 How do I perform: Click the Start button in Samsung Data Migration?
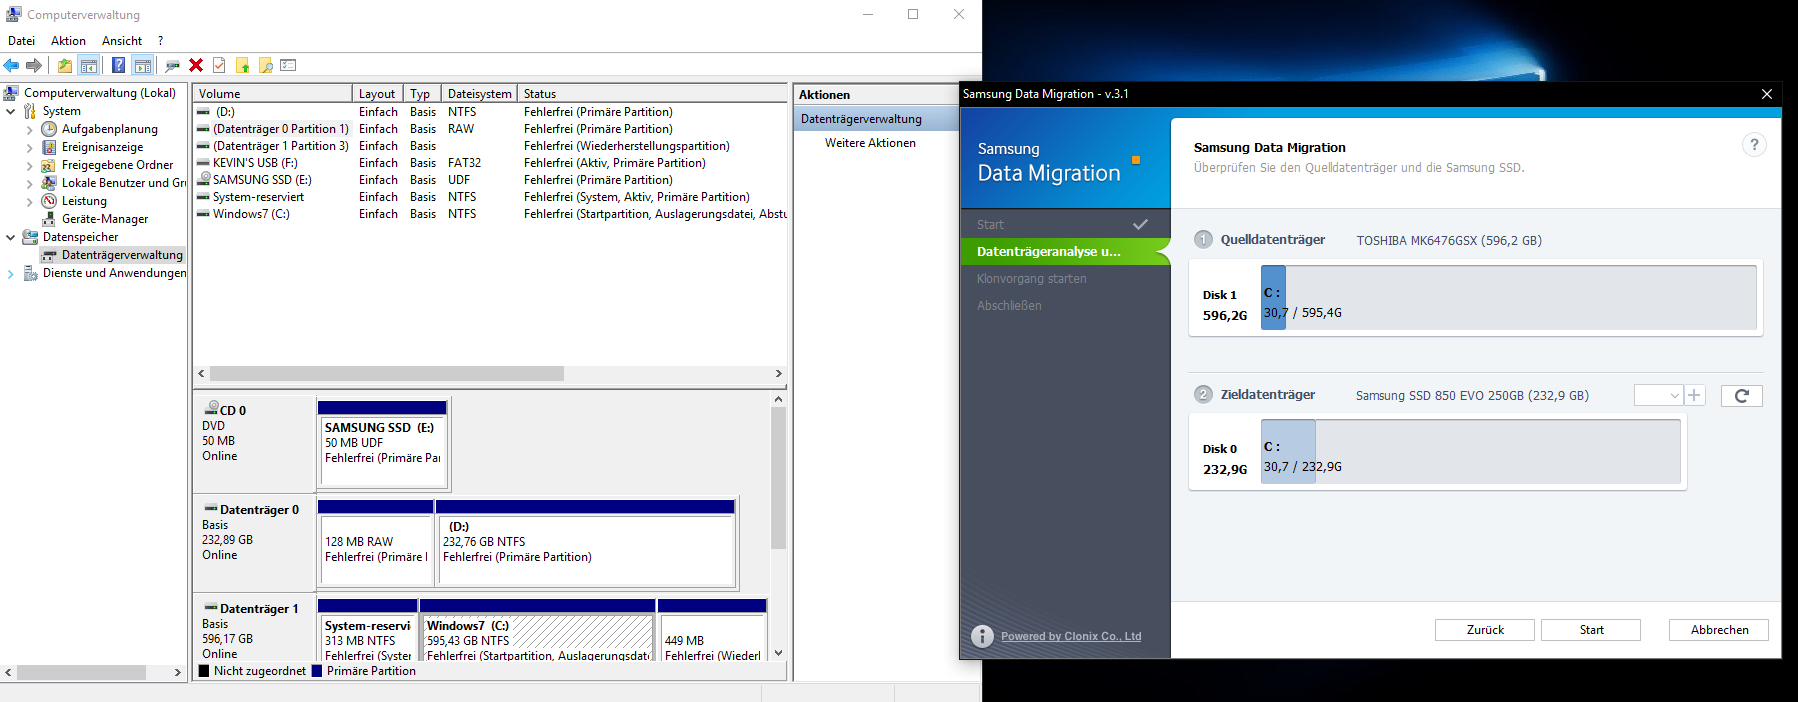coord(1591,630)
